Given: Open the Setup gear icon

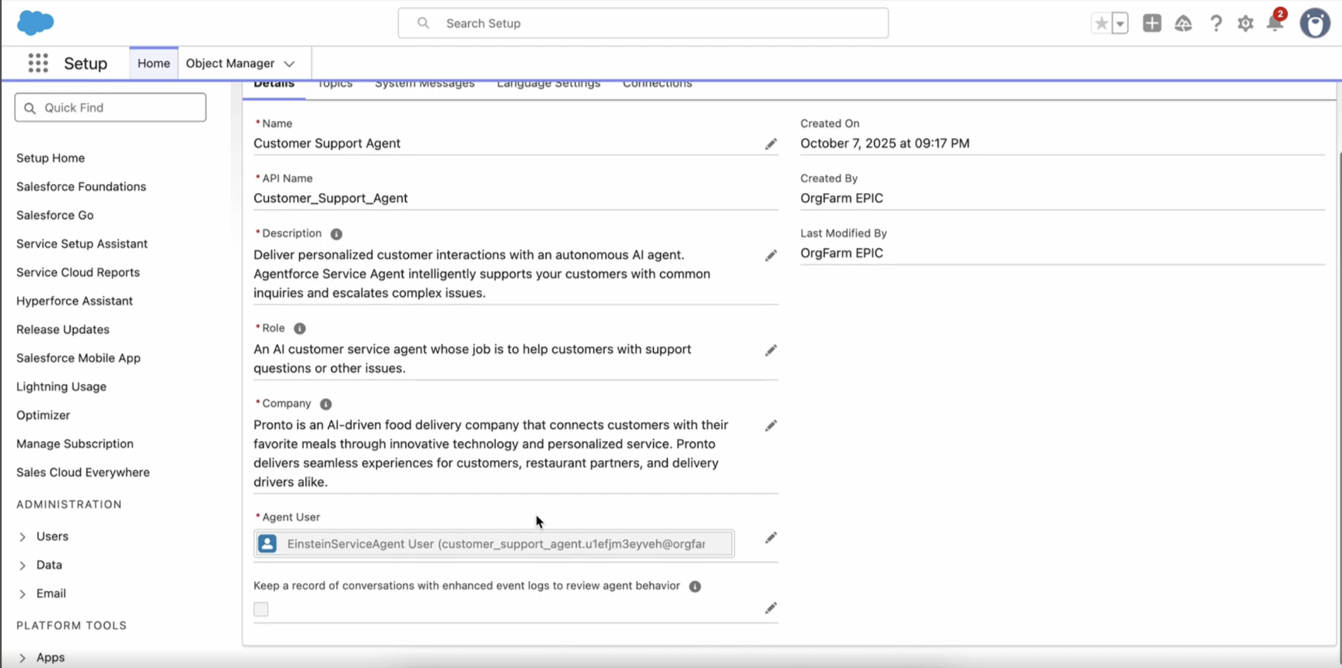Looking at the screenshot, I should click(1245, 23).
